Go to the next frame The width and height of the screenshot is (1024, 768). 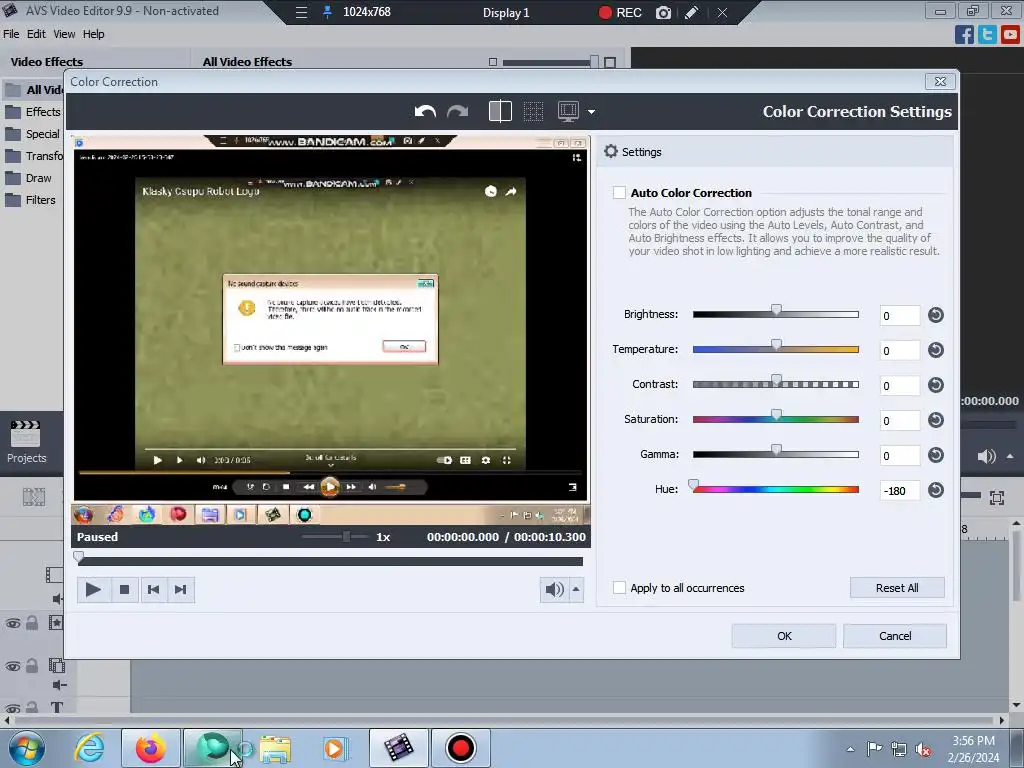click(181, 590)
